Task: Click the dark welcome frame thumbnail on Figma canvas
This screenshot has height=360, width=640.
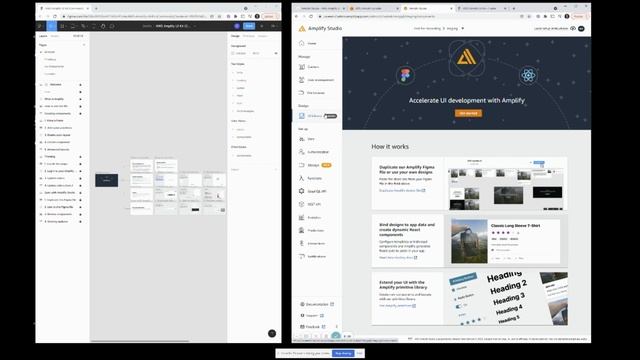Action: (x=107, y=180)
